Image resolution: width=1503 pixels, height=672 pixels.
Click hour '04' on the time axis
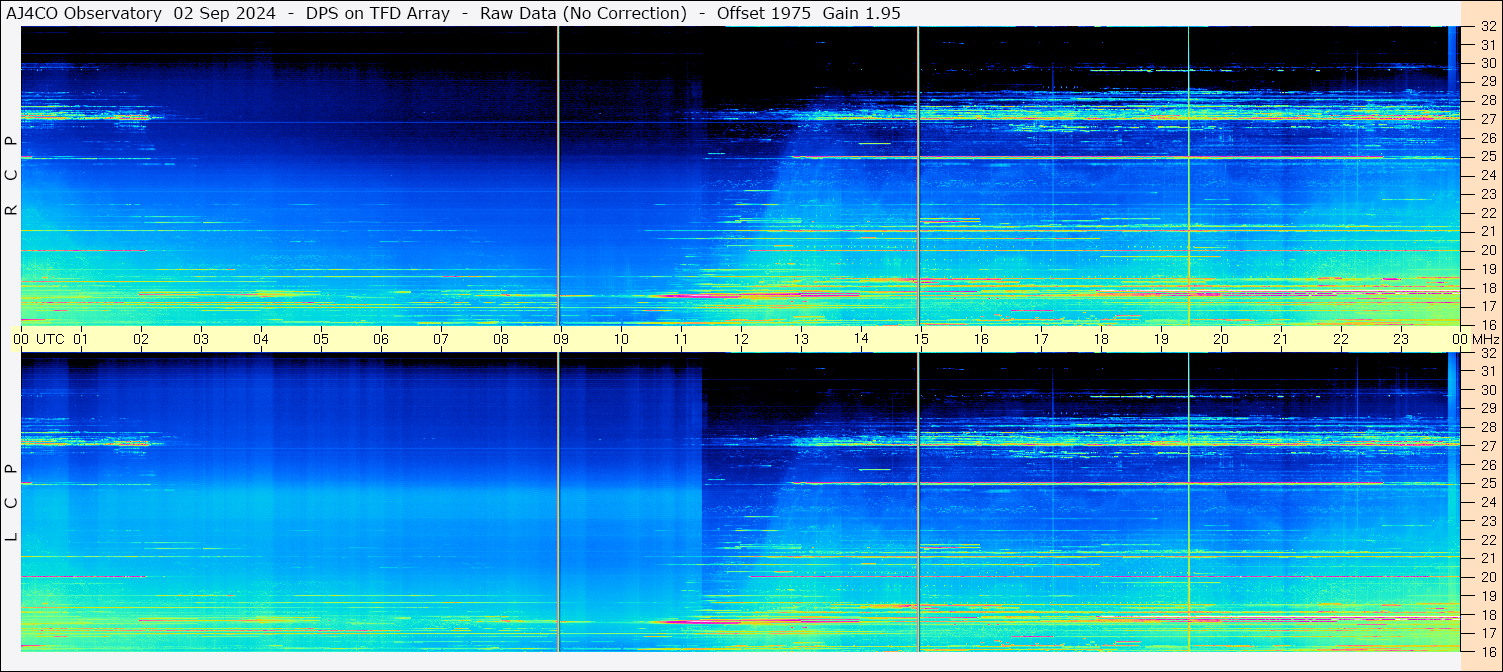coord(261,339)
